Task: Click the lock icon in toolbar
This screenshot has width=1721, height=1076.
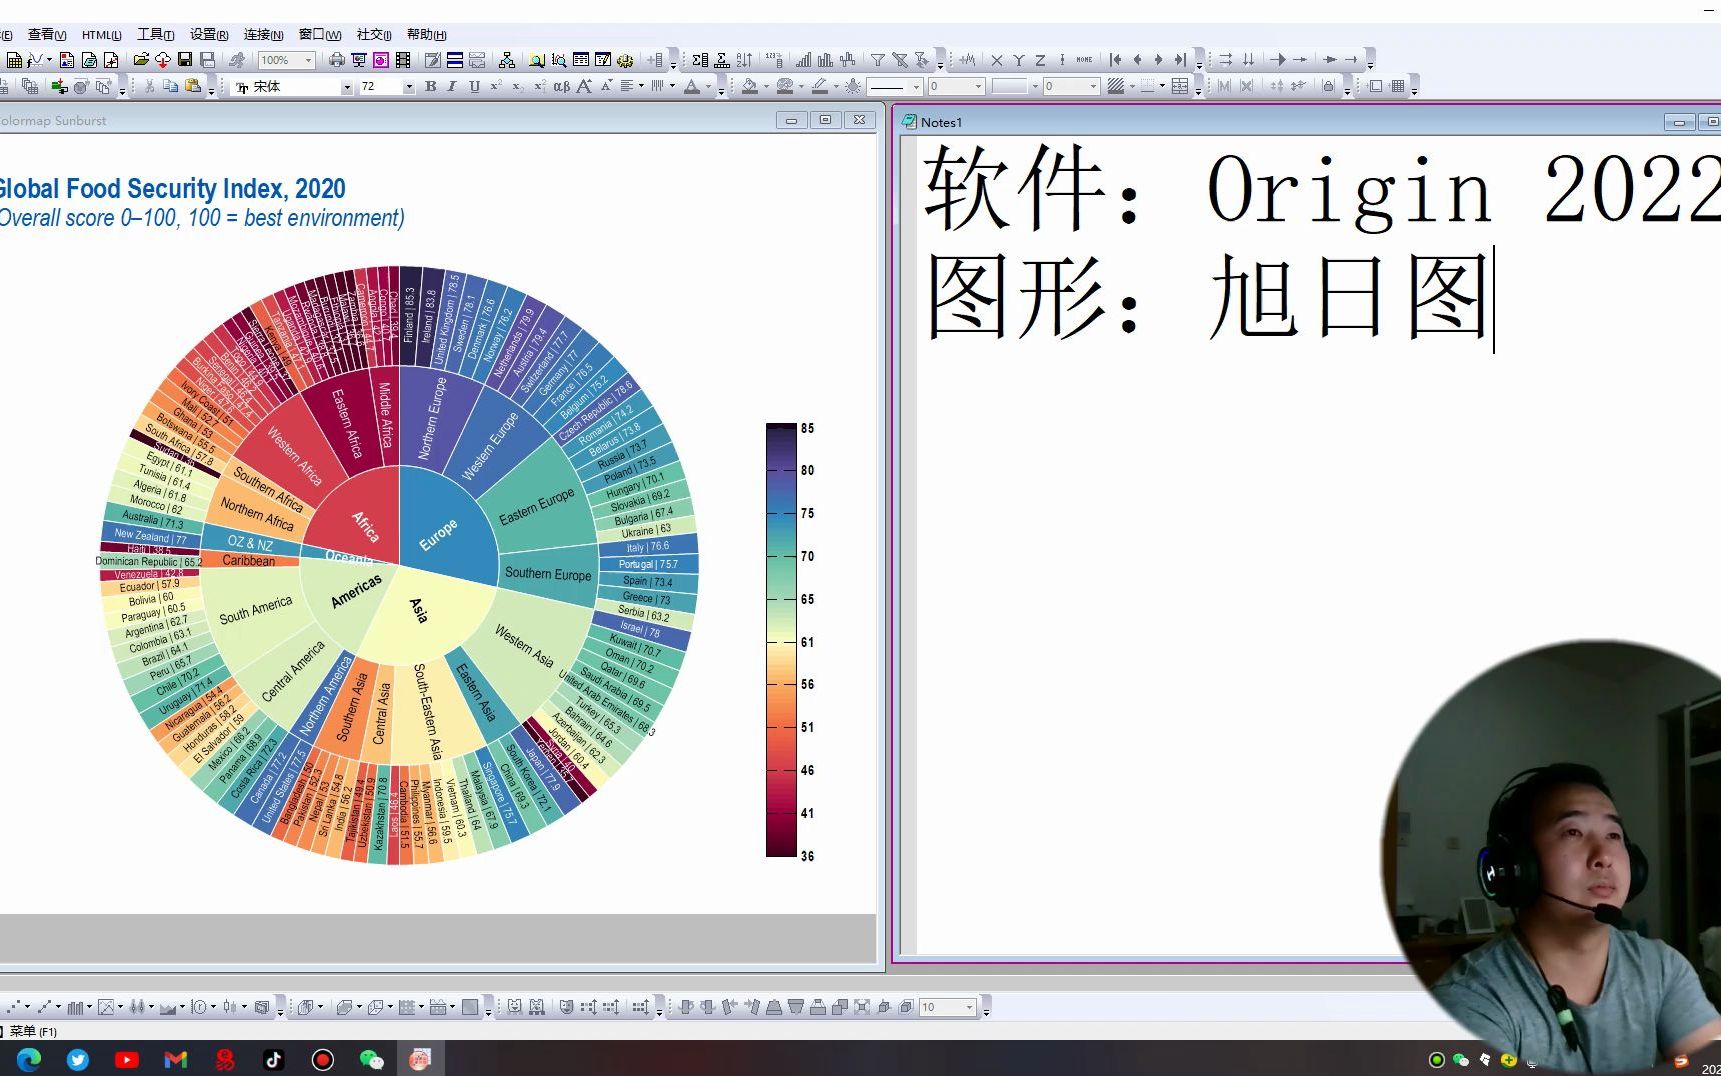Action: click(x=1328, y=87)
